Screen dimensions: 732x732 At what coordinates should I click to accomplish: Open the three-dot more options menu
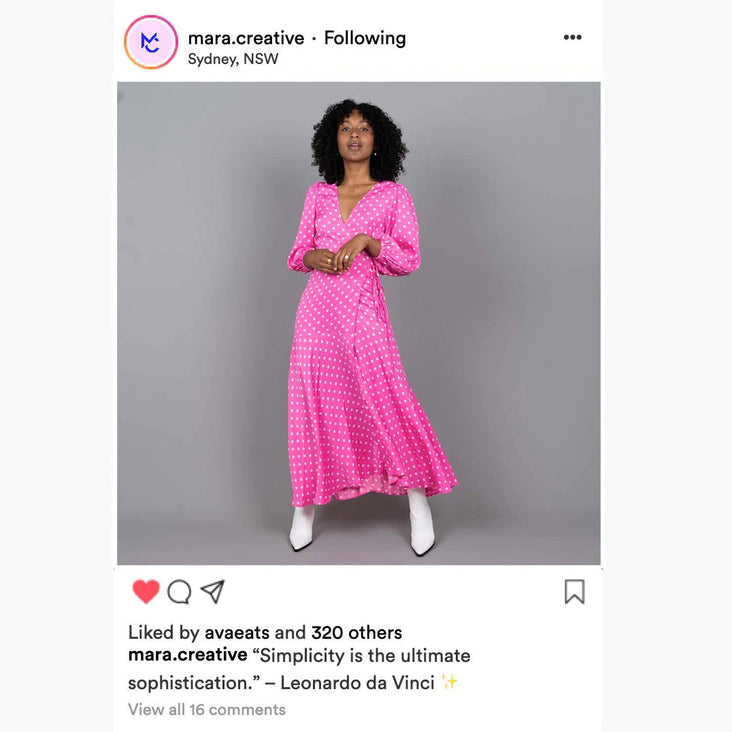pyautogui.click(x=572, y=37)
